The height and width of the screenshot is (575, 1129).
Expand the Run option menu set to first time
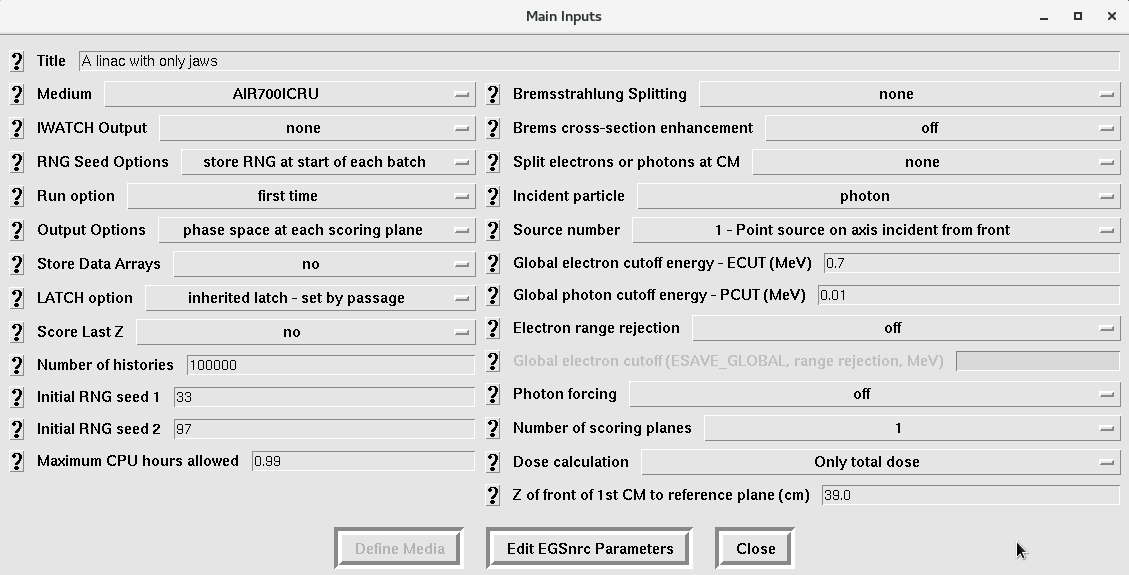click(302, 196)
